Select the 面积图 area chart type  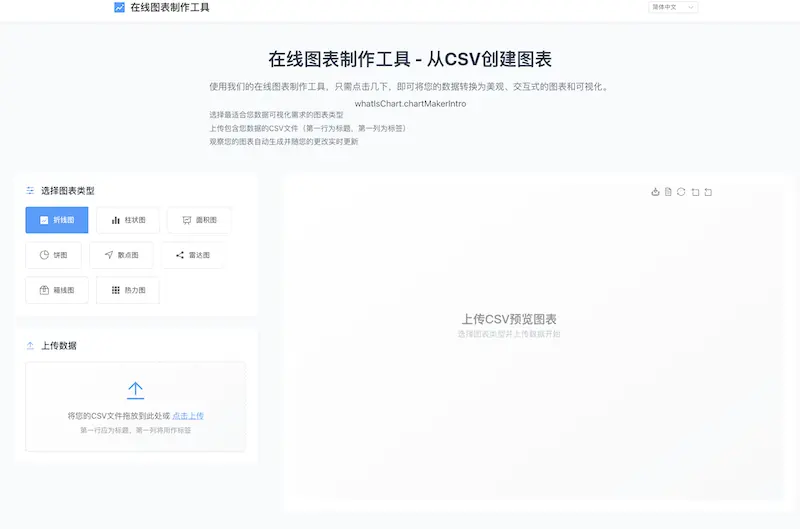[199, 220]
